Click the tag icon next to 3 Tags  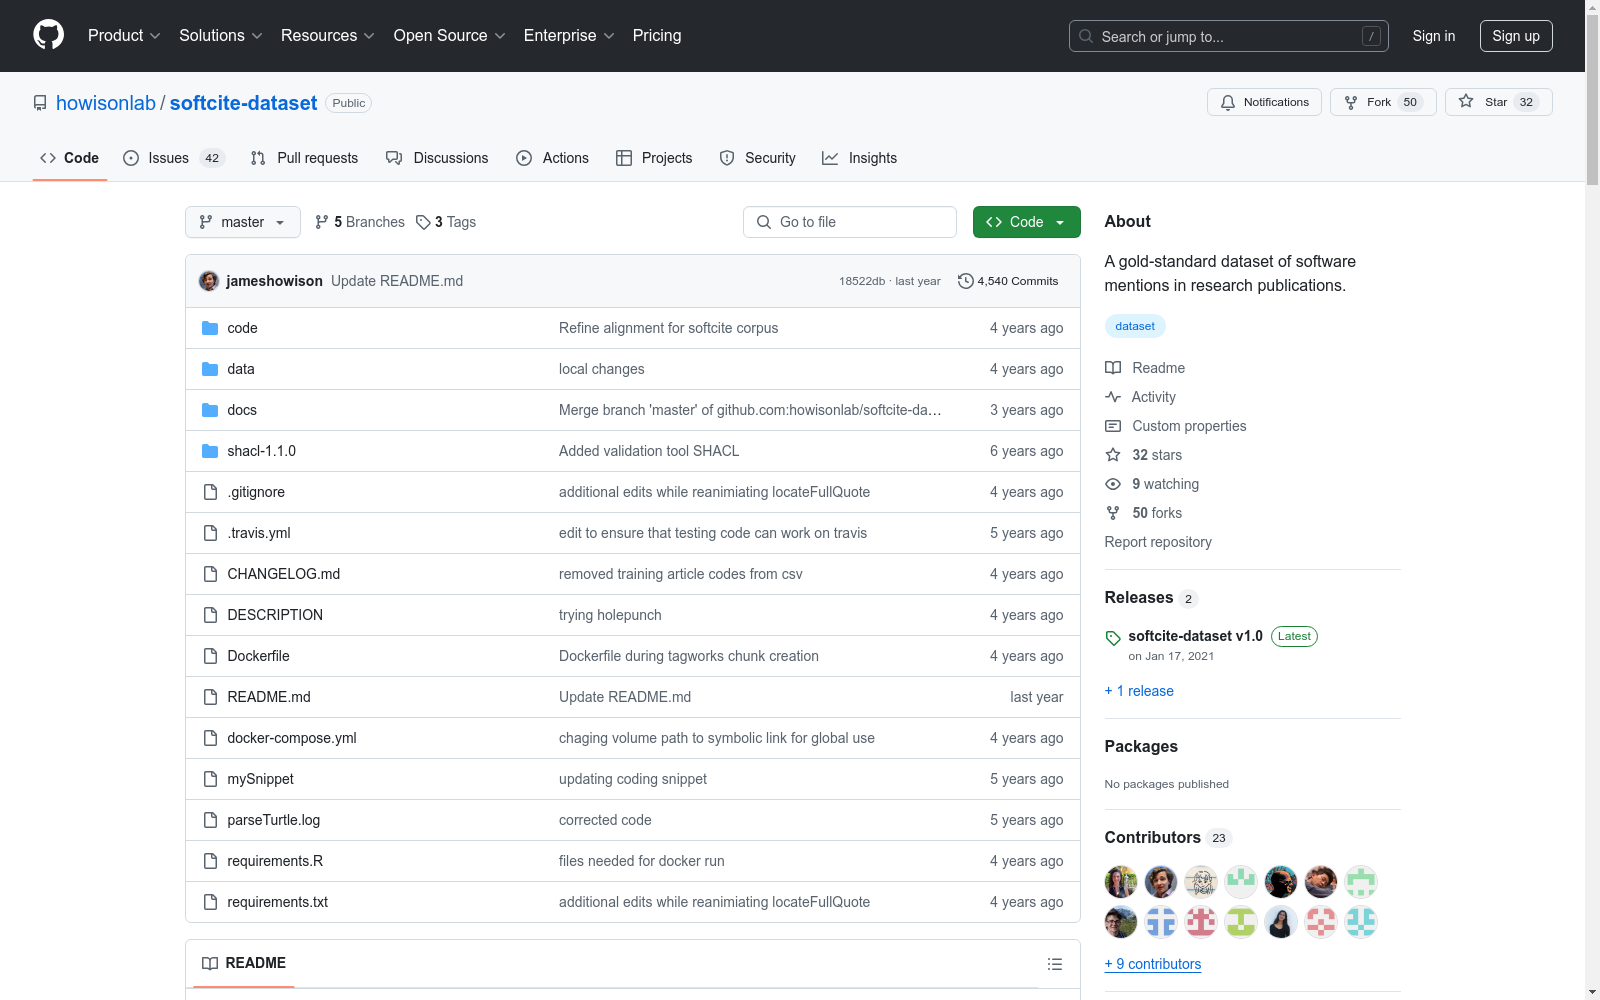pos(423,222)
